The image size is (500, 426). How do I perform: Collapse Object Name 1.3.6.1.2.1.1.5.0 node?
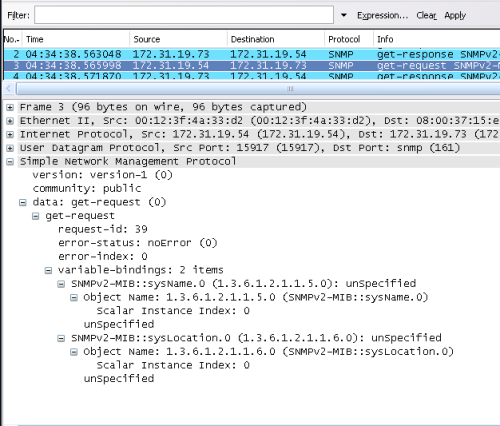pos(74,298)
